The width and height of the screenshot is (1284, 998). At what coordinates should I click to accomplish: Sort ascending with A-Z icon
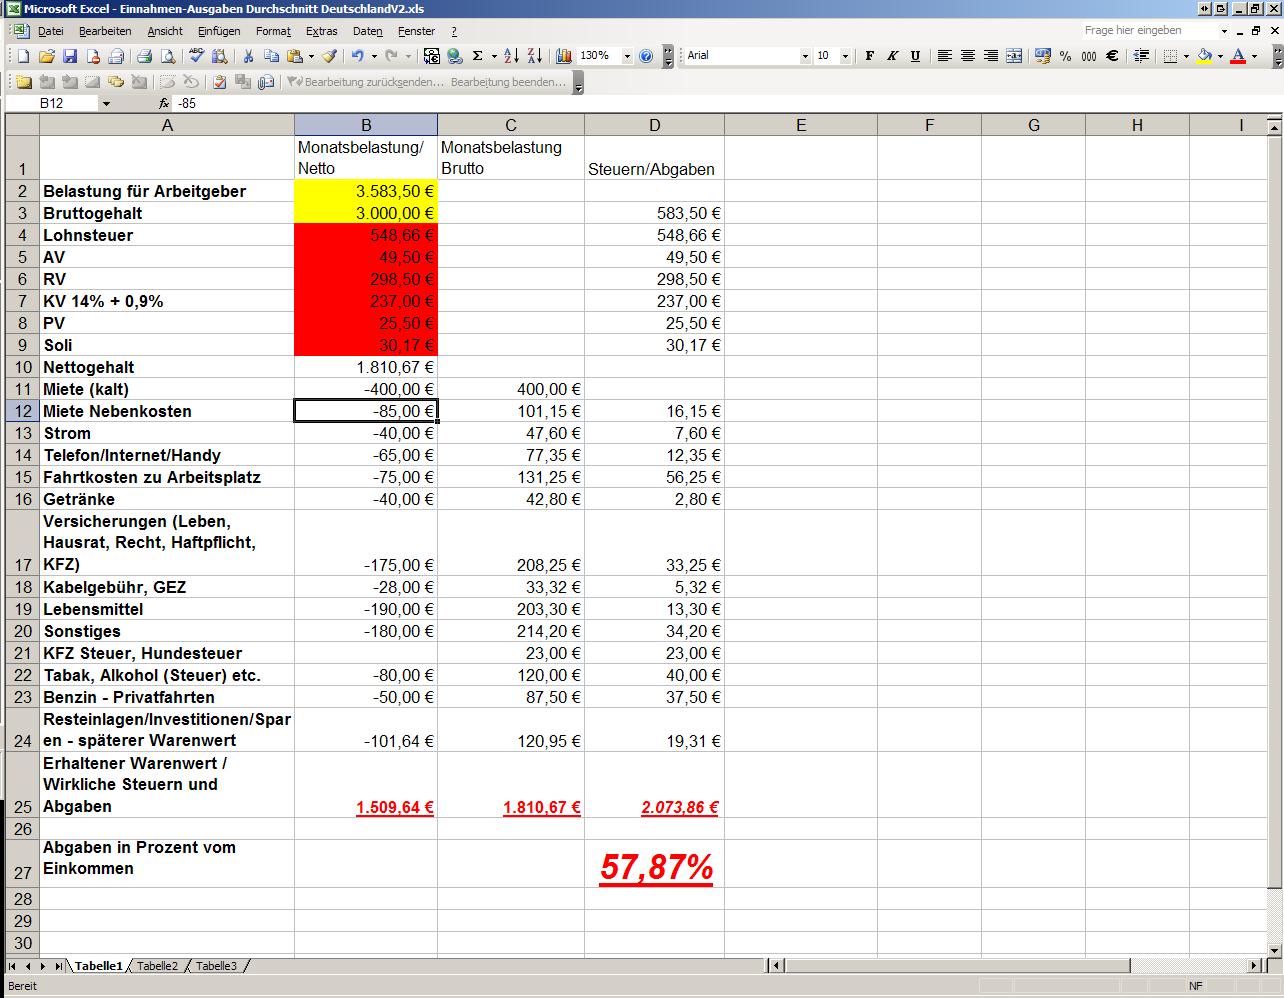(x=511, y=56)
